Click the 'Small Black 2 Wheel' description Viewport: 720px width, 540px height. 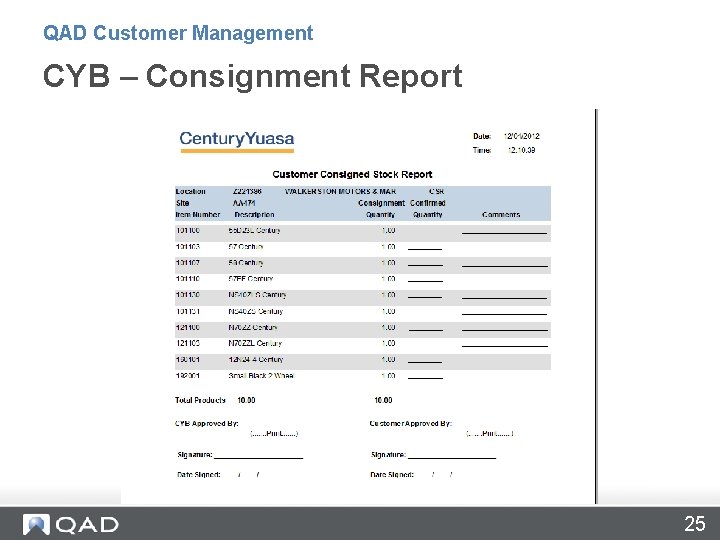coord(261,376)
